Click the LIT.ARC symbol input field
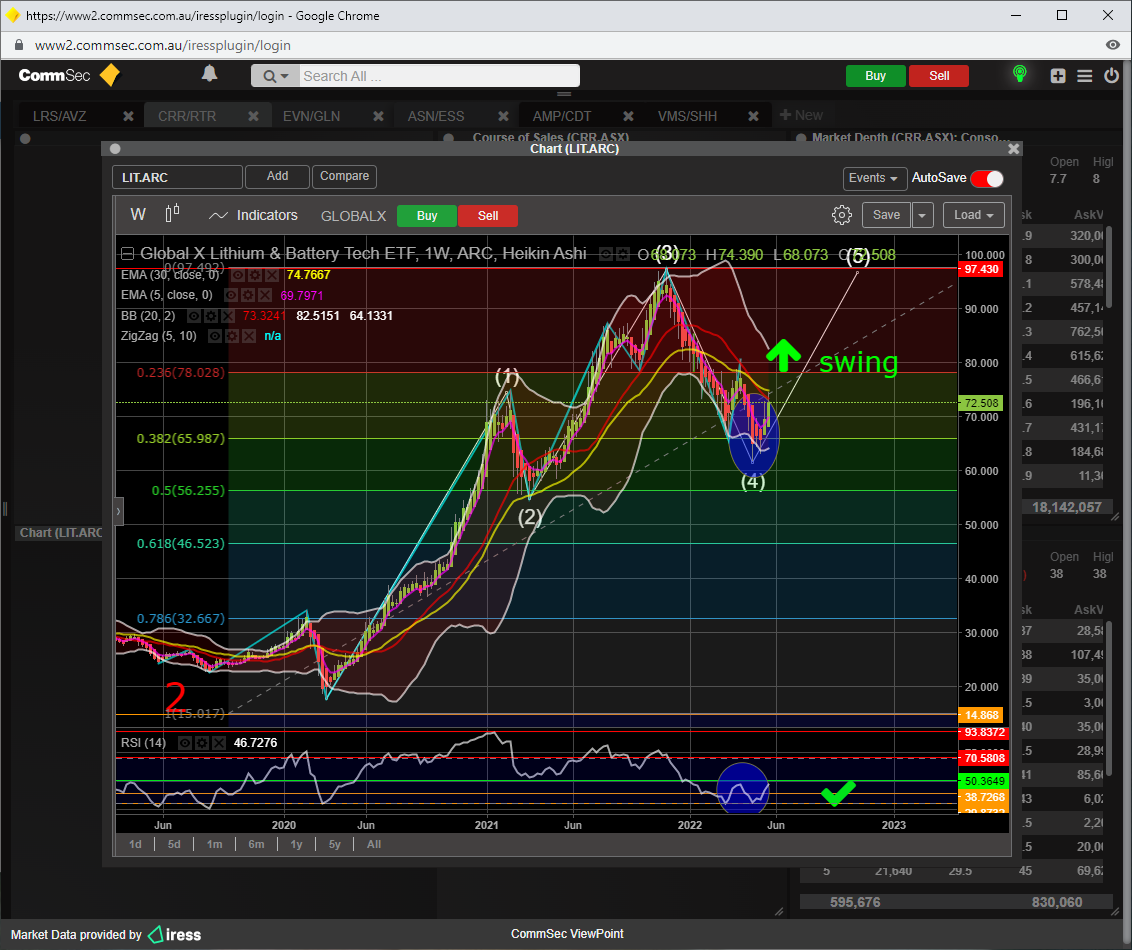1132x950 pixels. point(177,177)
